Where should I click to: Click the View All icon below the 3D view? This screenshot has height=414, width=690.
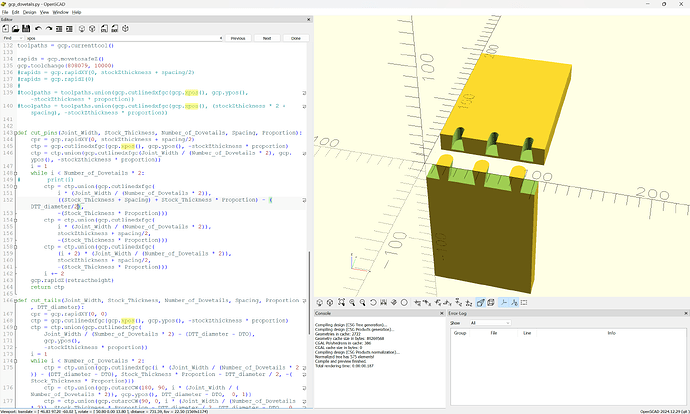pos(341,303)
